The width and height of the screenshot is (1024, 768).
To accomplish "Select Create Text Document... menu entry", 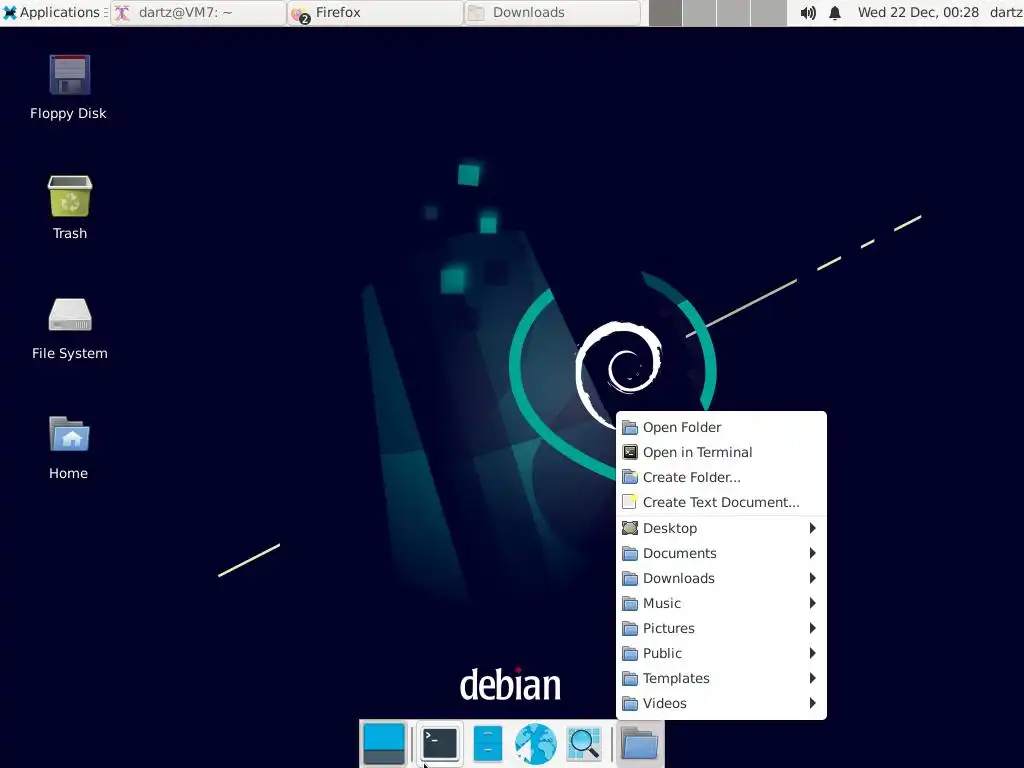I will (721, 502).
